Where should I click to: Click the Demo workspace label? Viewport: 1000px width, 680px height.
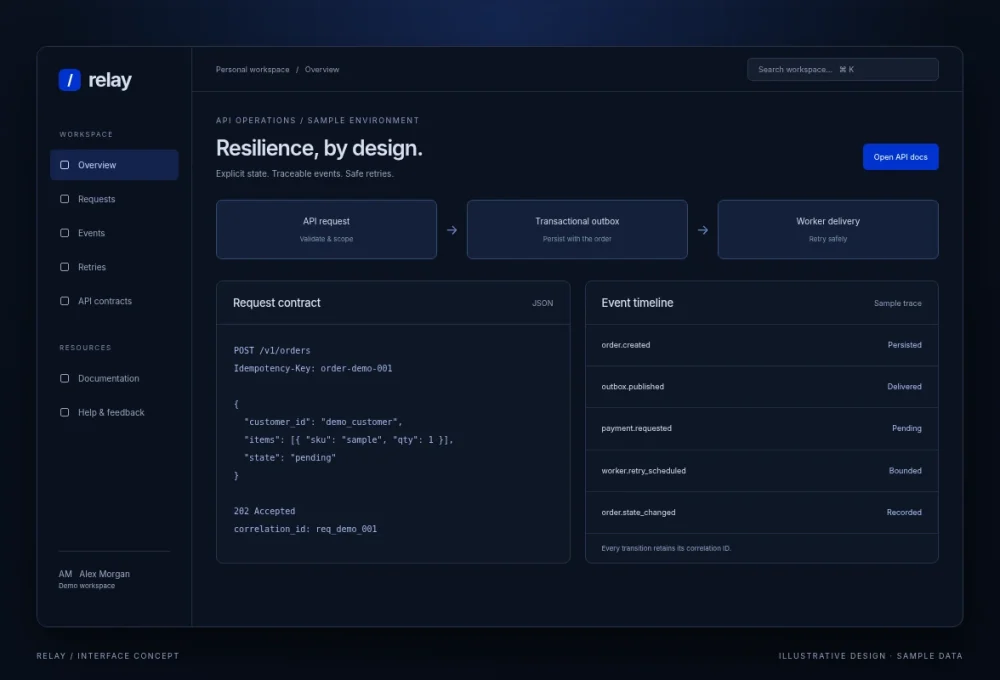(x=87, y=586)
